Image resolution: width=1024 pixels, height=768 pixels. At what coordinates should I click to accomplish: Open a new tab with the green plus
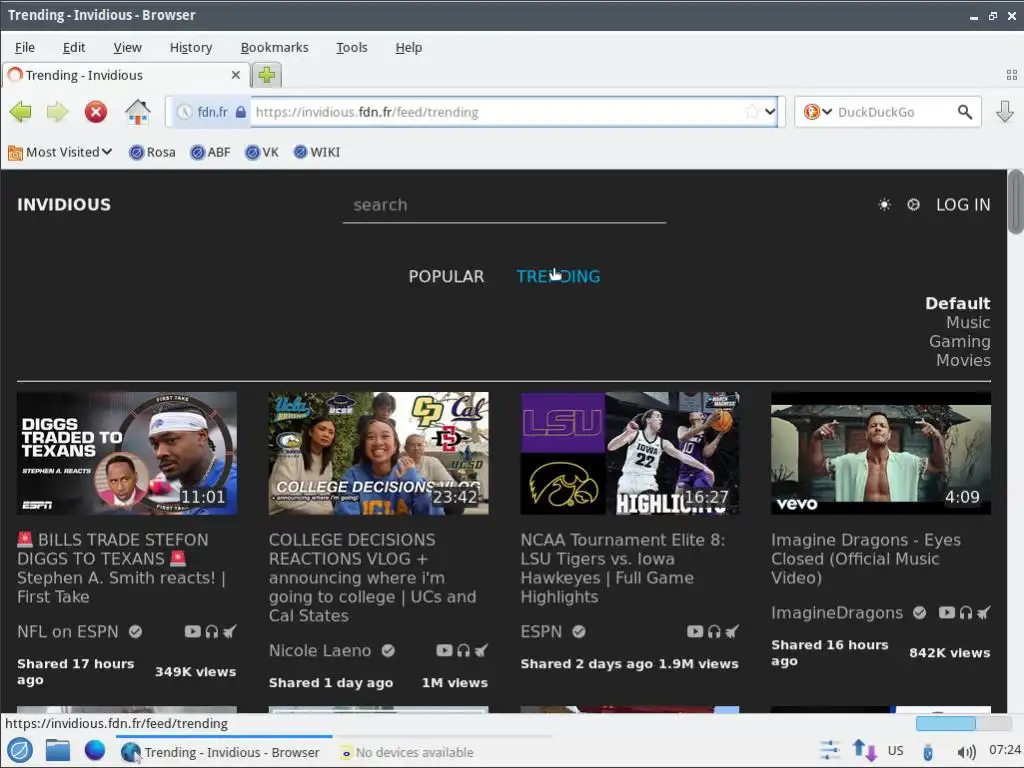(266, 75)
